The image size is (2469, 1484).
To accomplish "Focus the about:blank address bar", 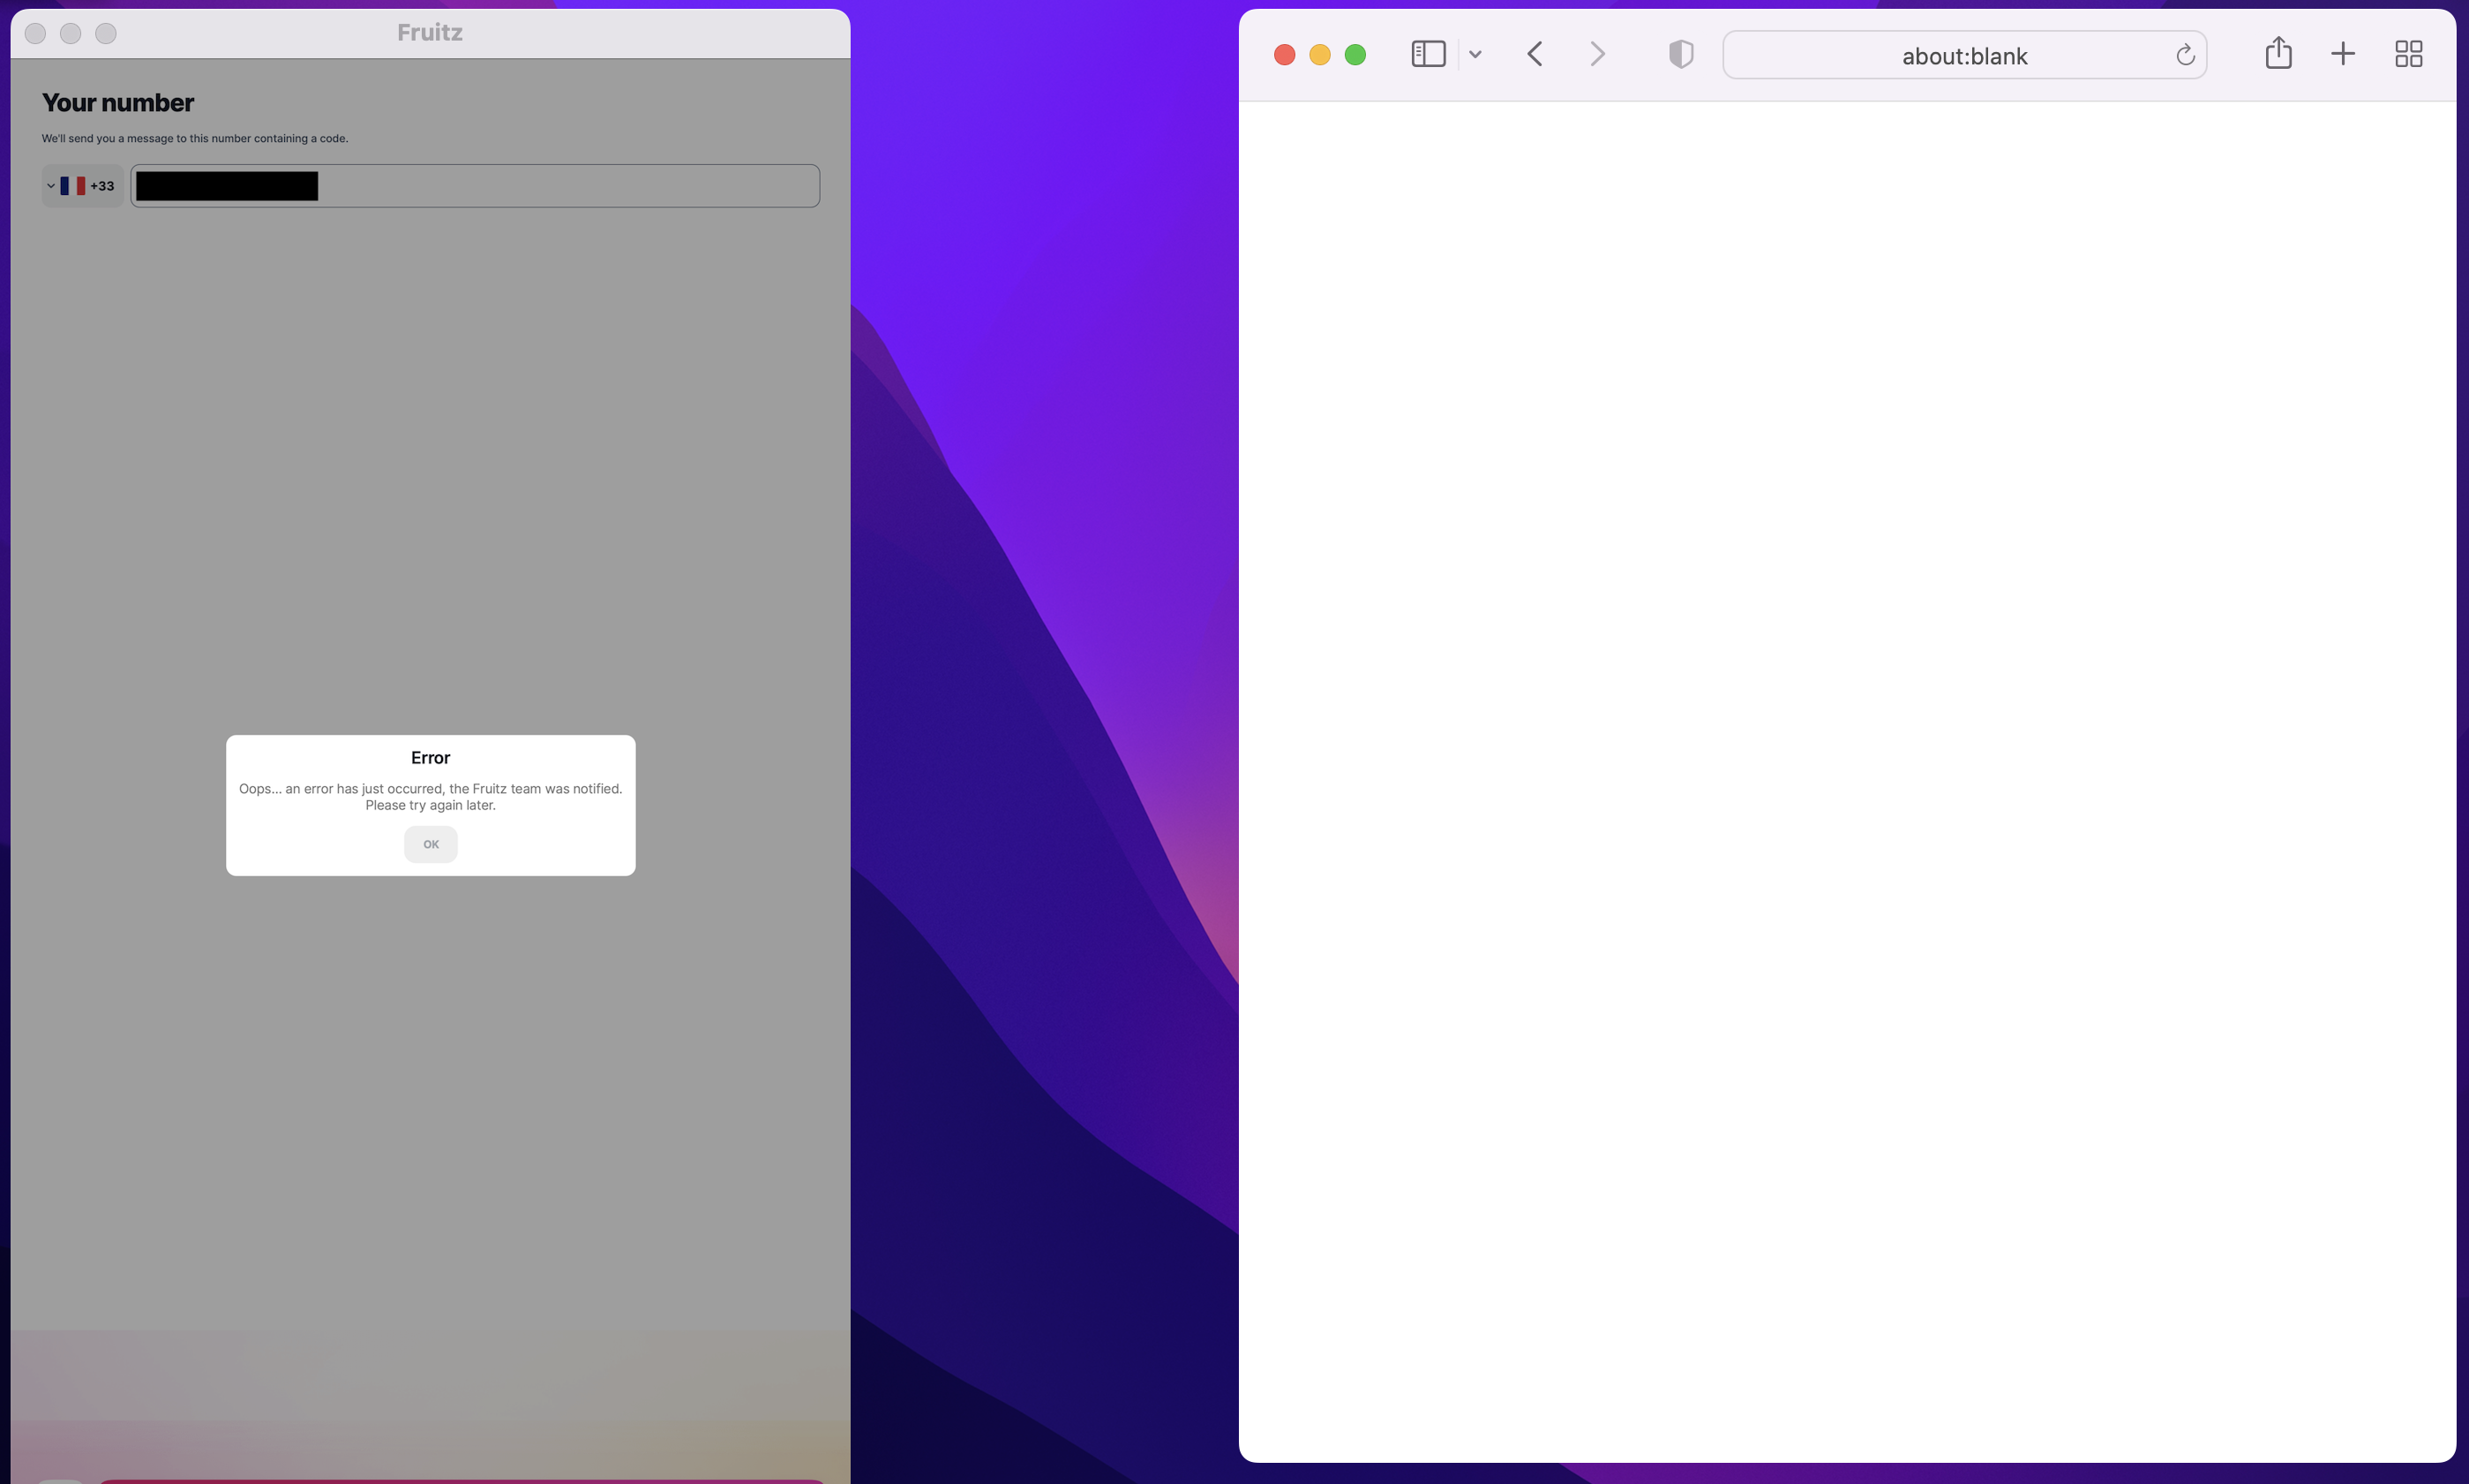I will [x=1963, y=56].
